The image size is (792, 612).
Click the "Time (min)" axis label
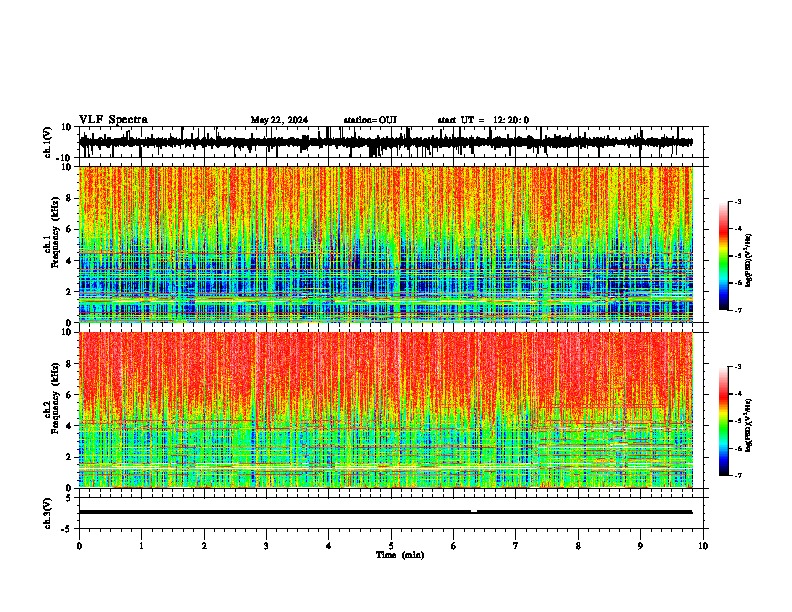pos(400,555)
